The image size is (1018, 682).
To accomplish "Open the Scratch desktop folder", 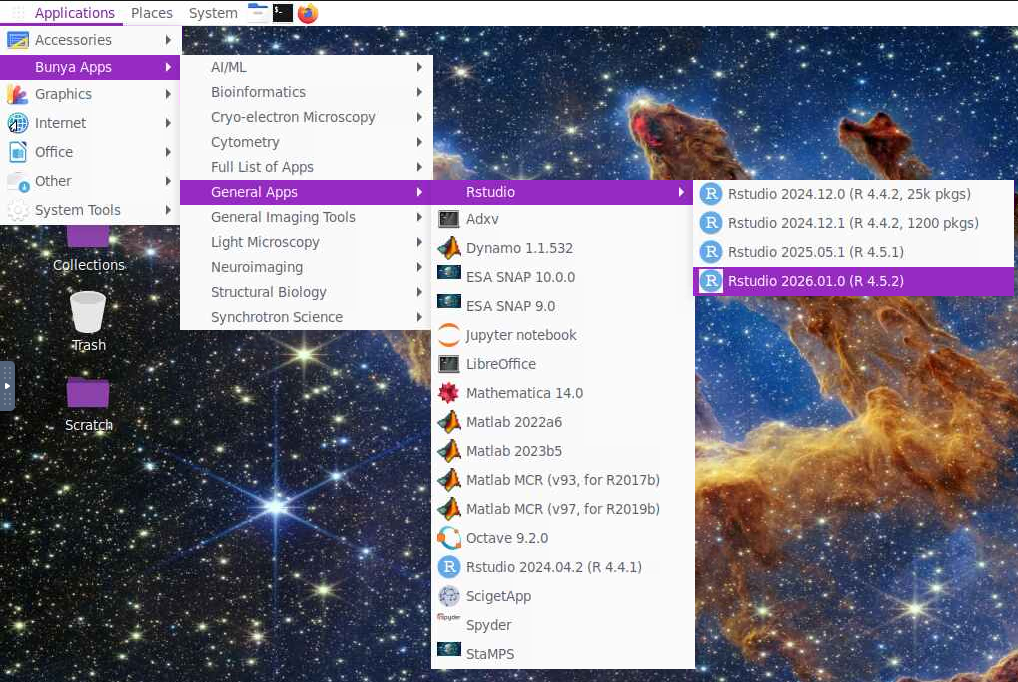I will click(88, 404).
